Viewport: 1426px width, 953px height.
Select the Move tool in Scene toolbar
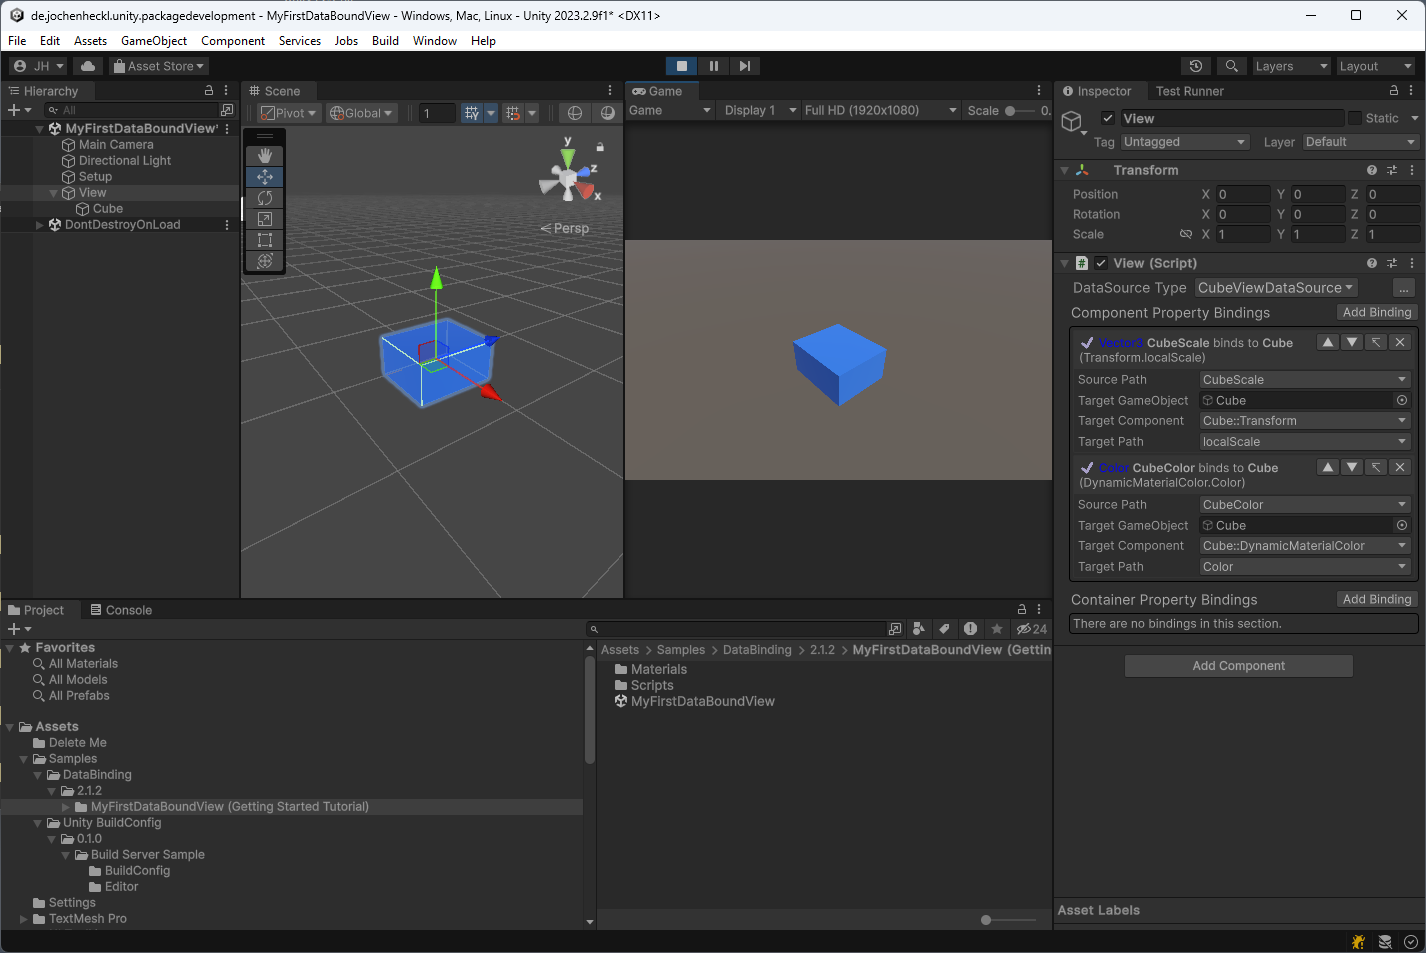coord(264,177)
